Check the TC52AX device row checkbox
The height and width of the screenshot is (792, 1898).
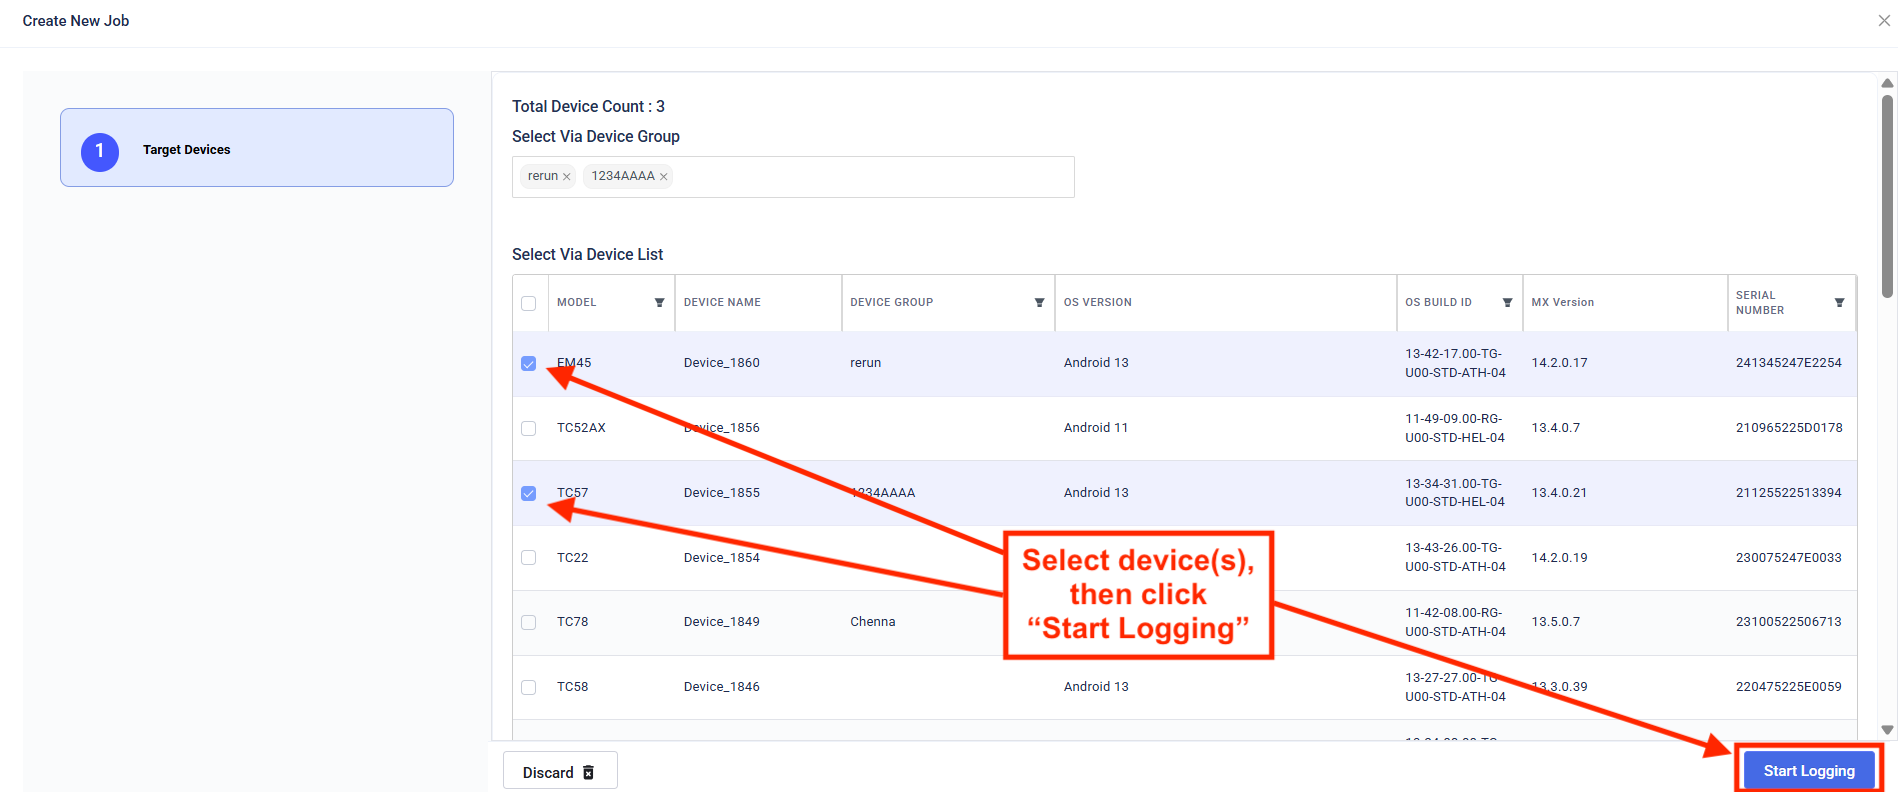[x=529, y=428]
